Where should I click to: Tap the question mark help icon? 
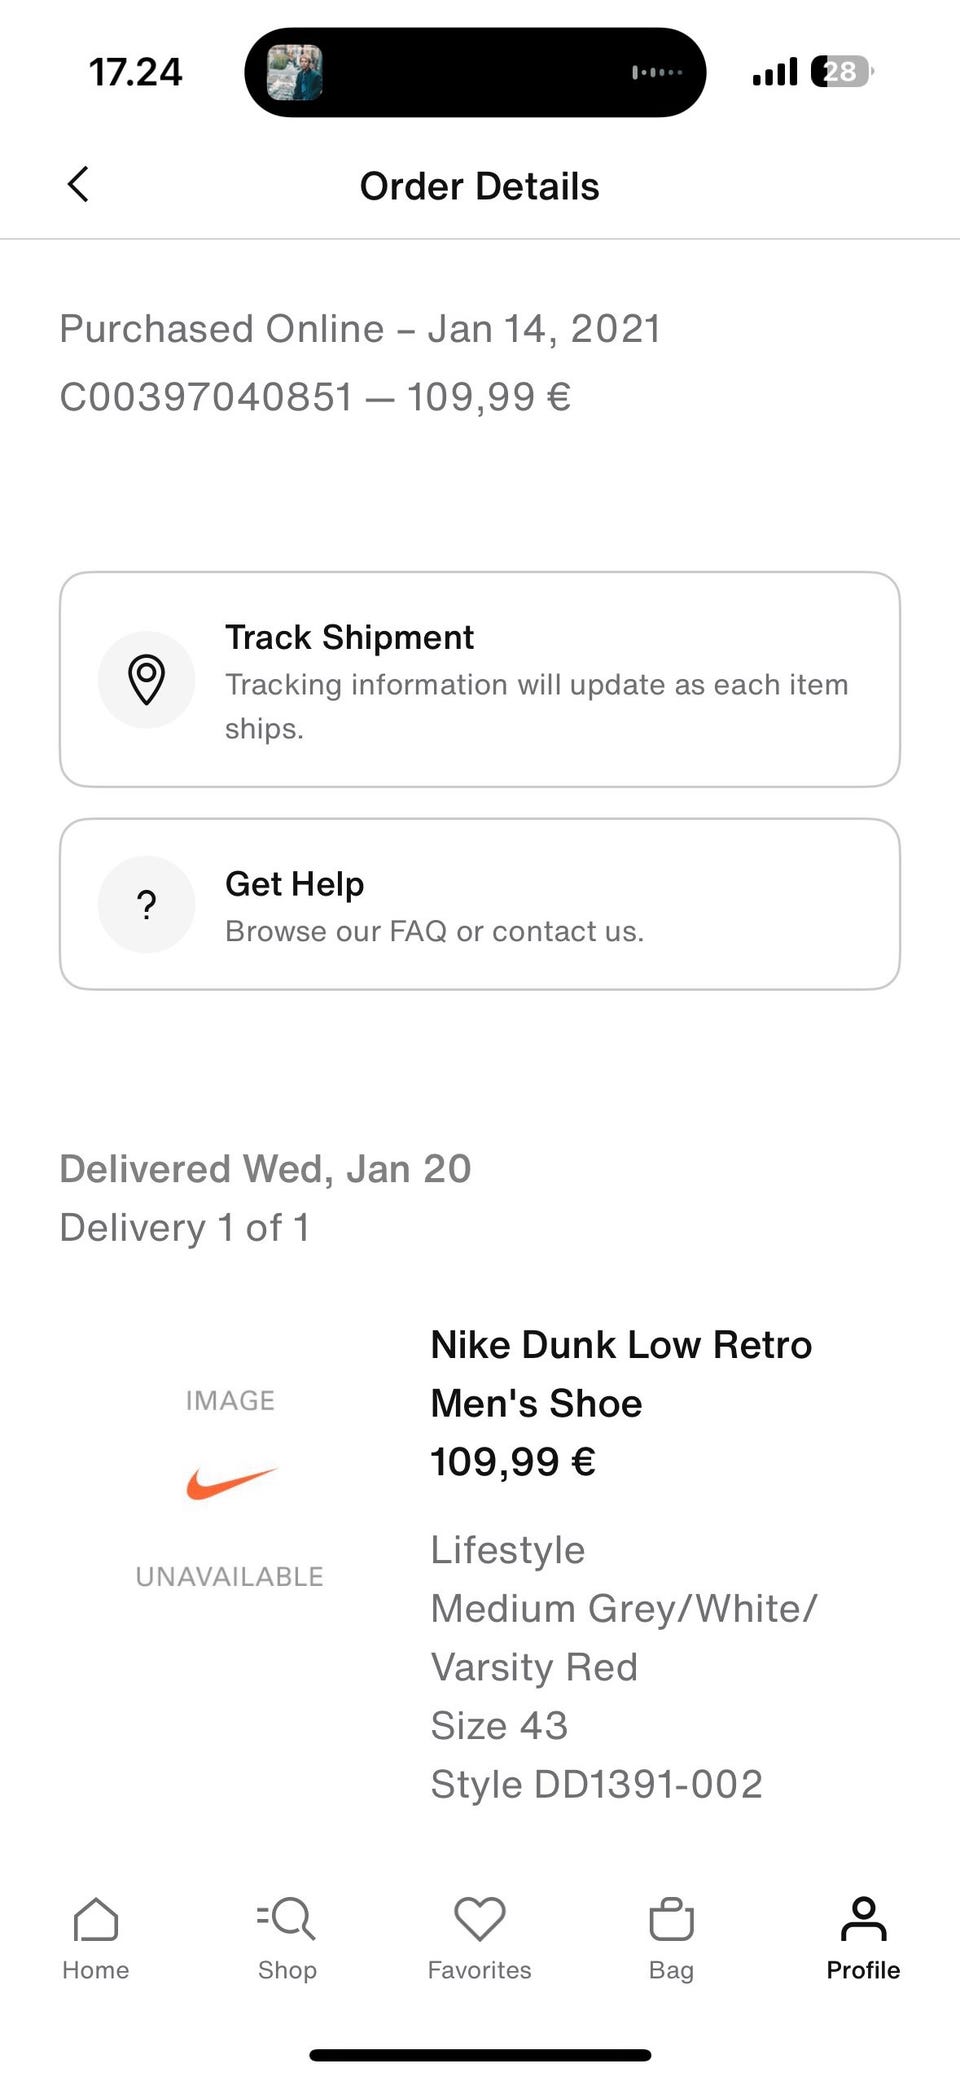(146, 905)
